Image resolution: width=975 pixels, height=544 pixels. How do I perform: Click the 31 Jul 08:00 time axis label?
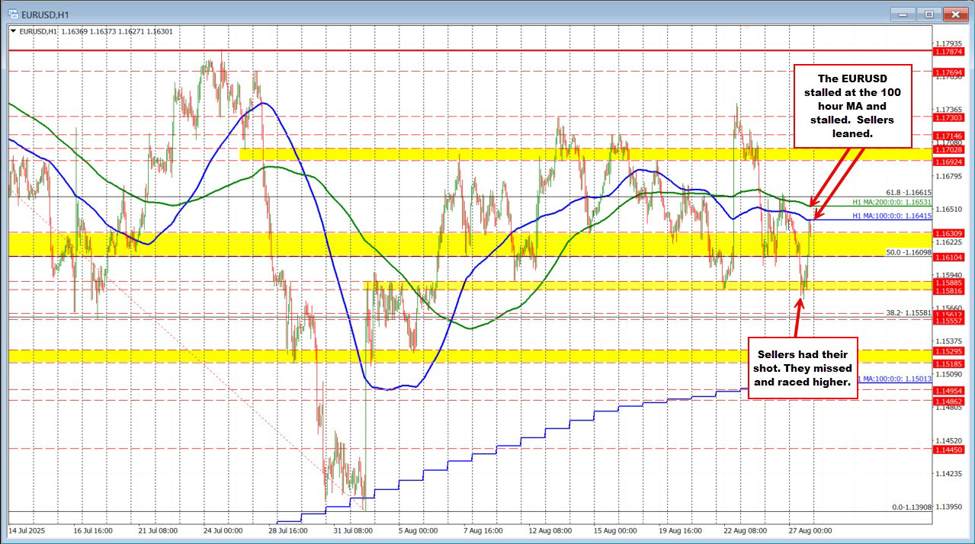coord(353,530)
